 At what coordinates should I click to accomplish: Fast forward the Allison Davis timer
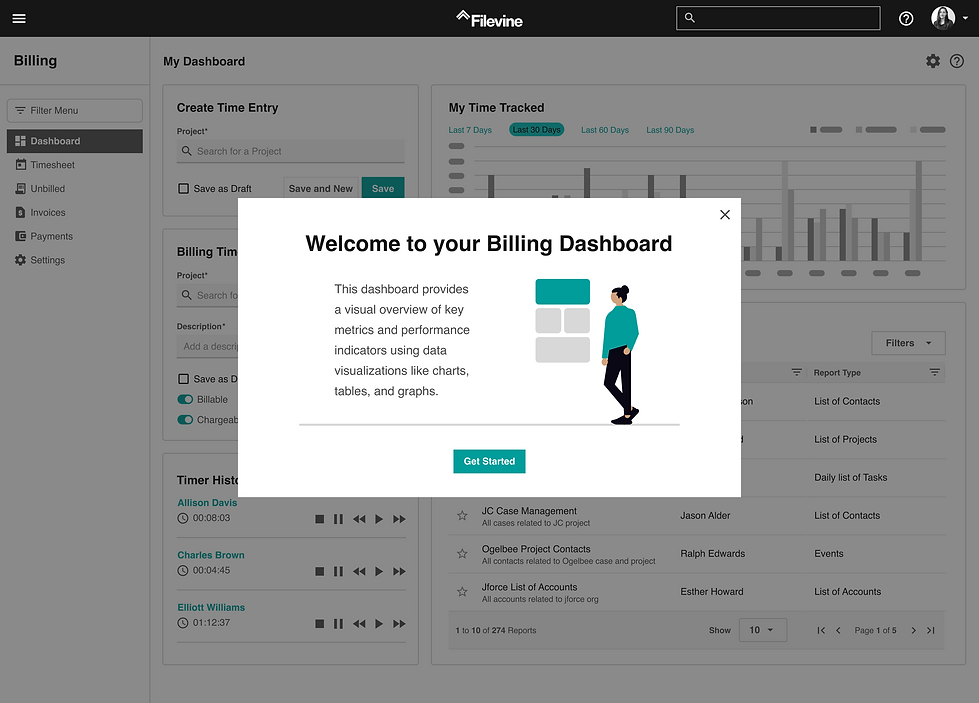point(400,519)
